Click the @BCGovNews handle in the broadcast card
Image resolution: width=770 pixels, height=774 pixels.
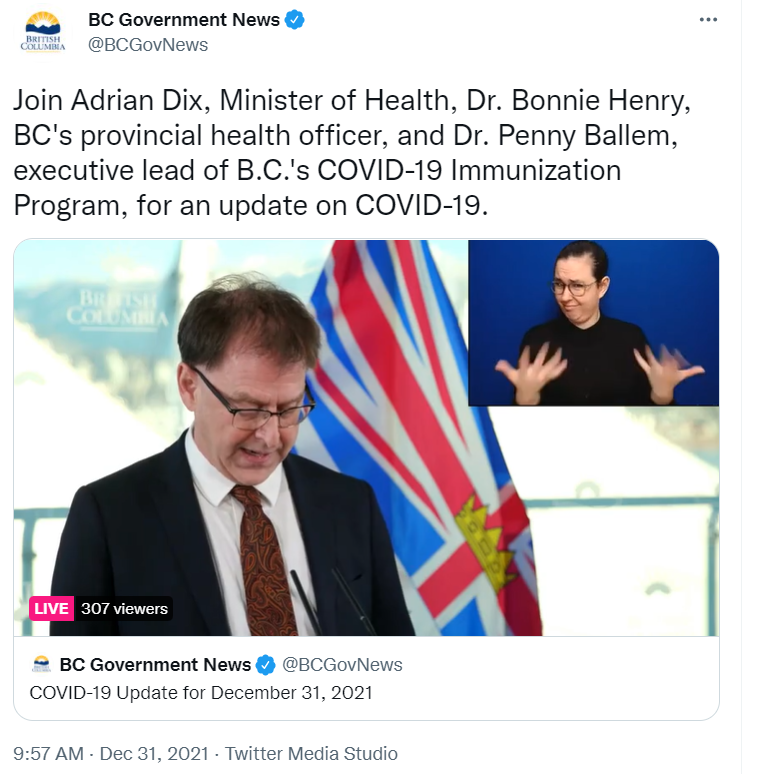[x=342, y=665]
